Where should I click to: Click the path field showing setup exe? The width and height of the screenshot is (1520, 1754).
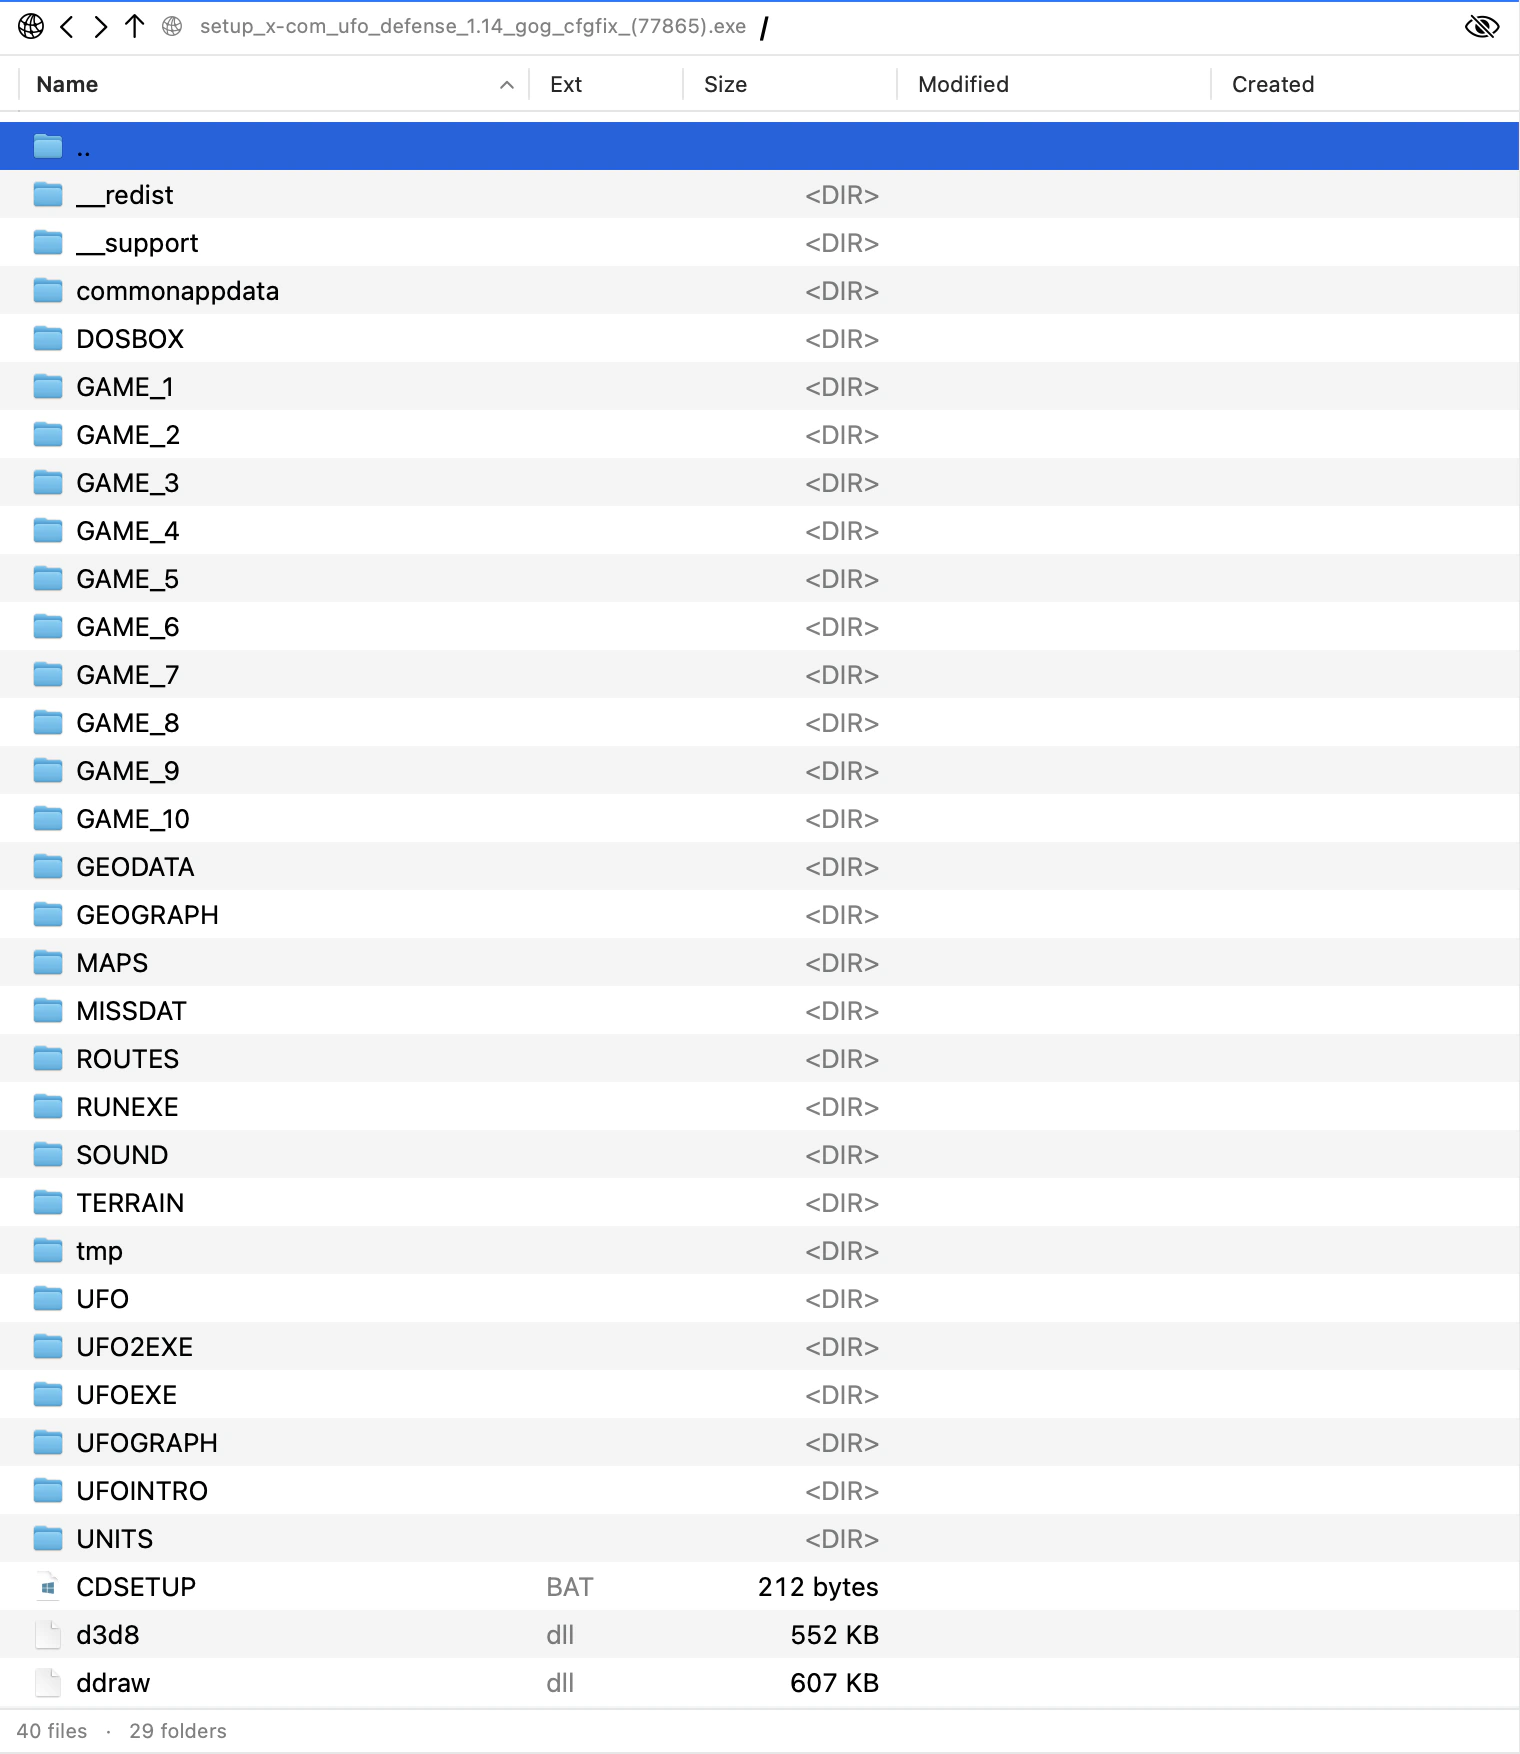(473, 26)
